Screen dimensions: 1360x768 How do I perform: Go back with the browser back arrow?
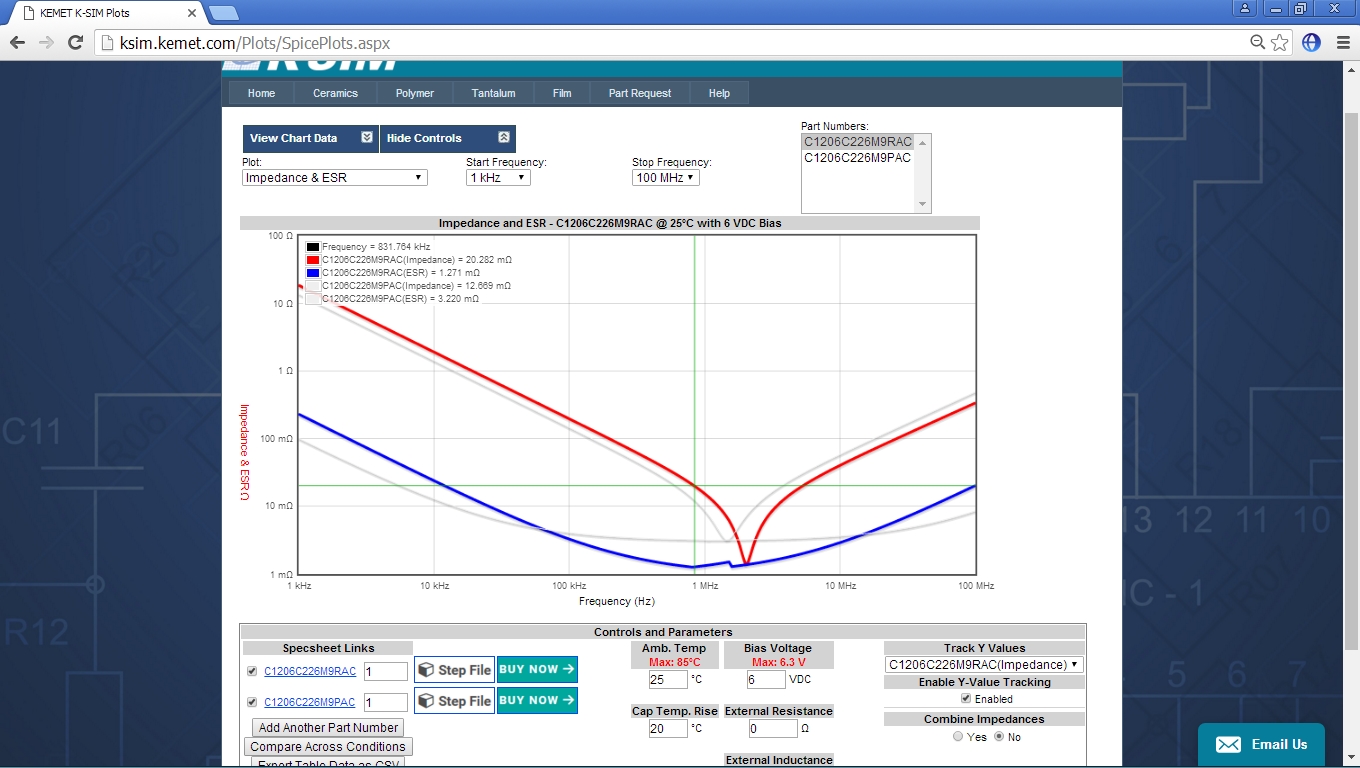point(17,43)
